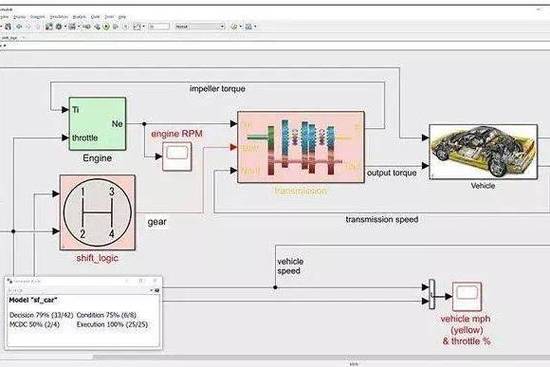Click the Forward arrow toolbar icon

click(28, 26)
